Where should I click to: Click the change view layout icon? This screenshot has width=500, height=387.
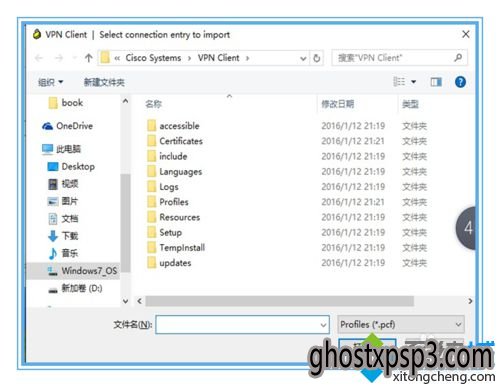(399, 82)
